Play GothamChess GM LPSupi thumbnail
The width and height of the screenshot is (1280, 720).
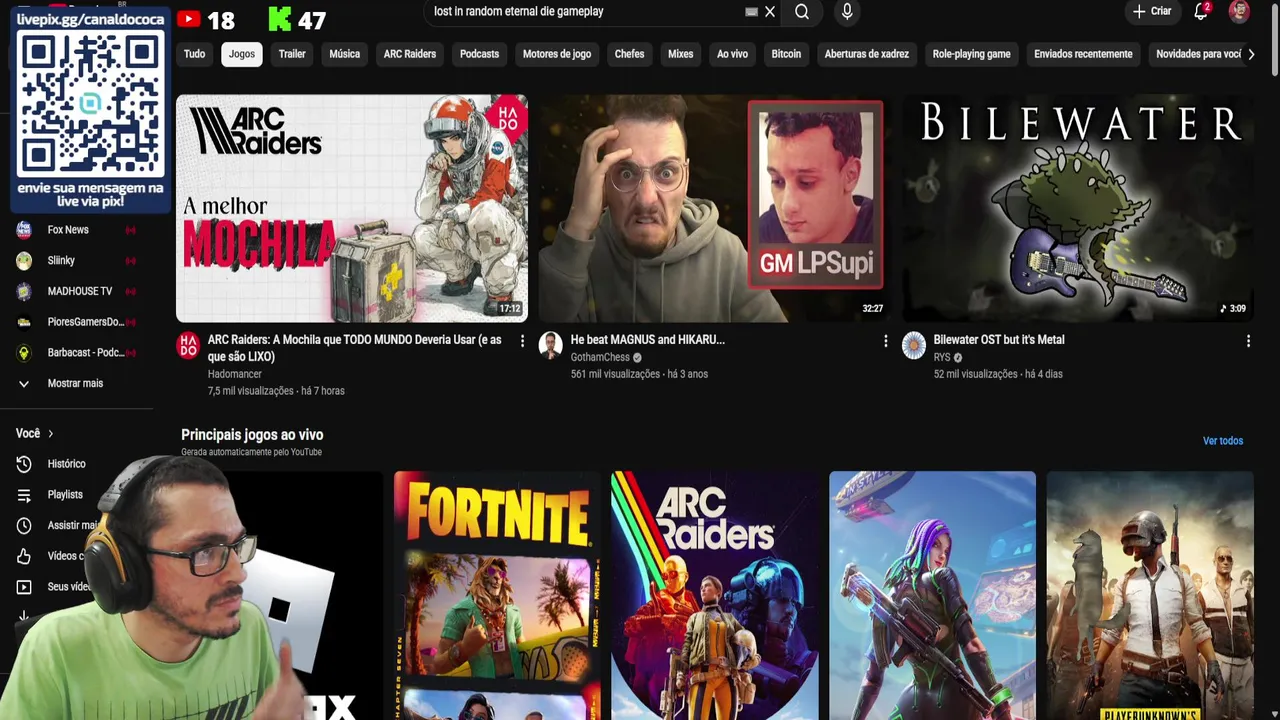(x=715, y=208)
